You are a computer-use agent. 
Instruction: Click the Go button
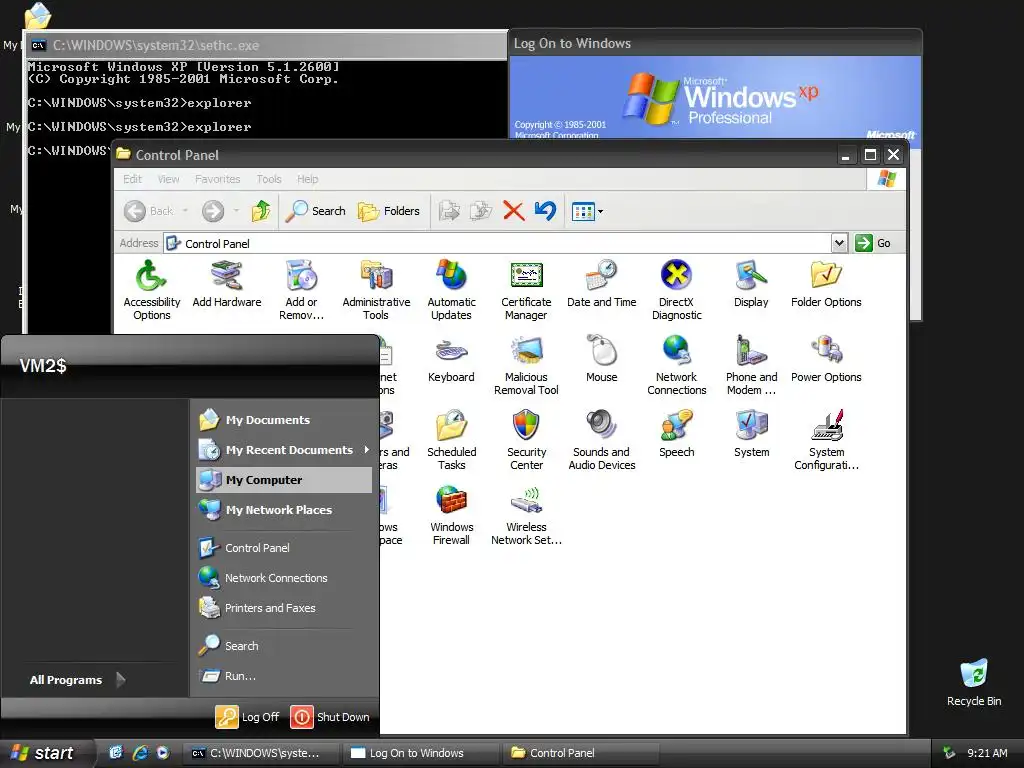[x=873, y=243]
